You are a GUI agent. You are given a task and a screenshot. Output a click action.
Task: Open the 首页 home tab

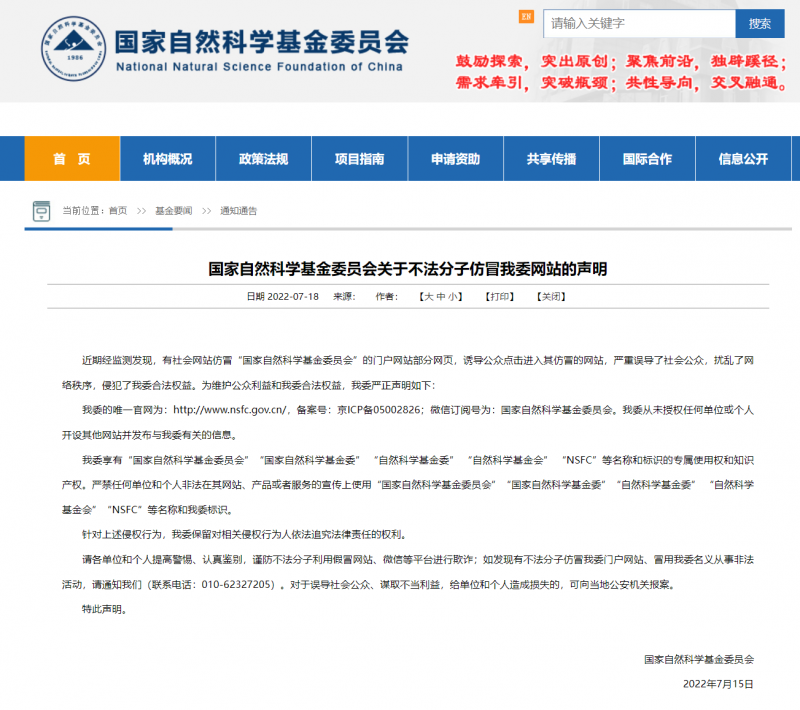[72, 159]
